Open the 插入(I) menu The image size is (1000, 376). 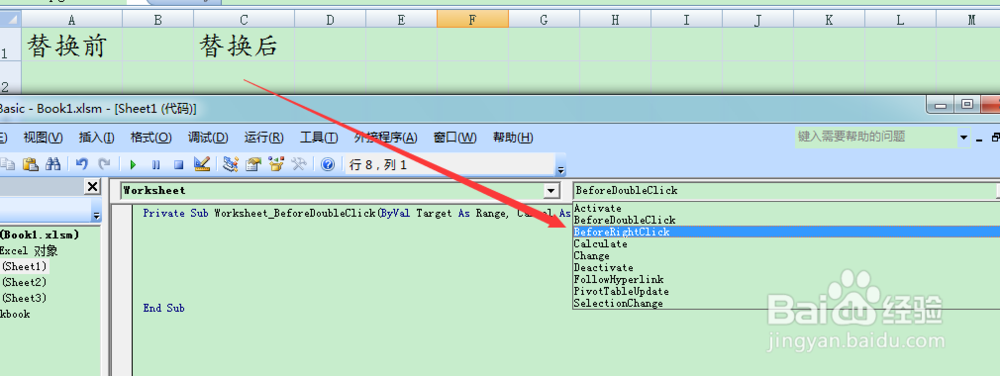96,138
